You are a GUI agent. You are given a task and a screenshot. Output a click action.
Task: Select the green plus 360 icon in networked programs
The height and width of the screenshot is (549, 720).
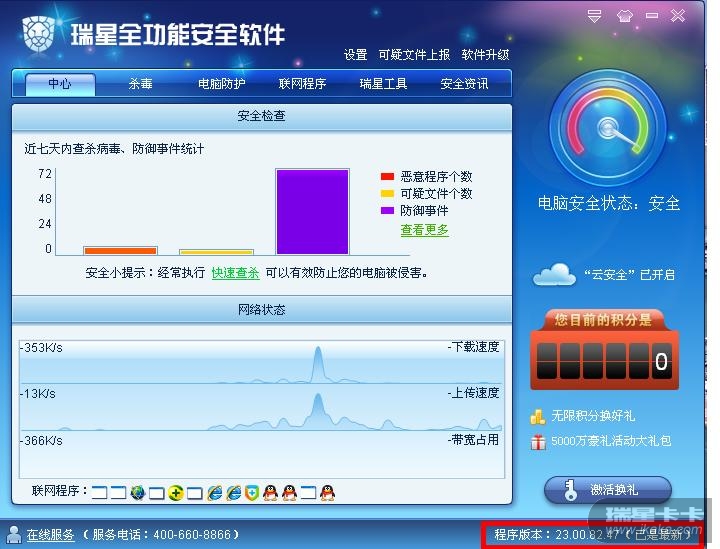(x=175, y=493)
